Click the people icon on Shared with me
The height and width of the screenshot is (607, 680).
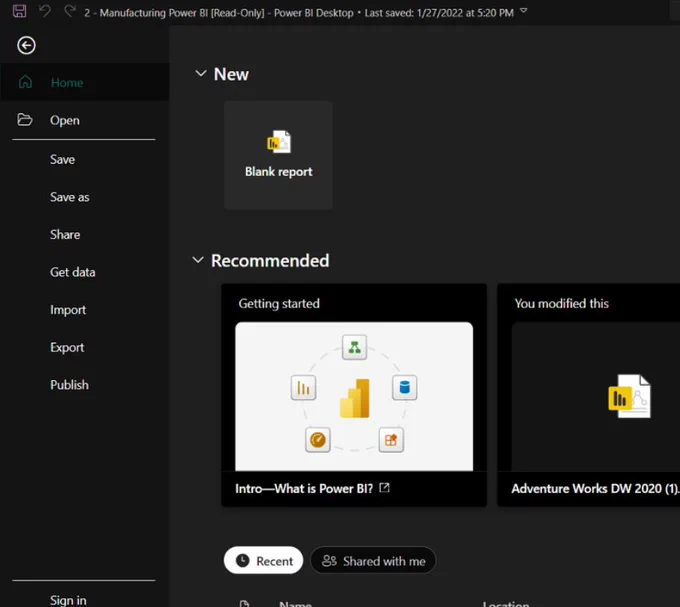329,561
